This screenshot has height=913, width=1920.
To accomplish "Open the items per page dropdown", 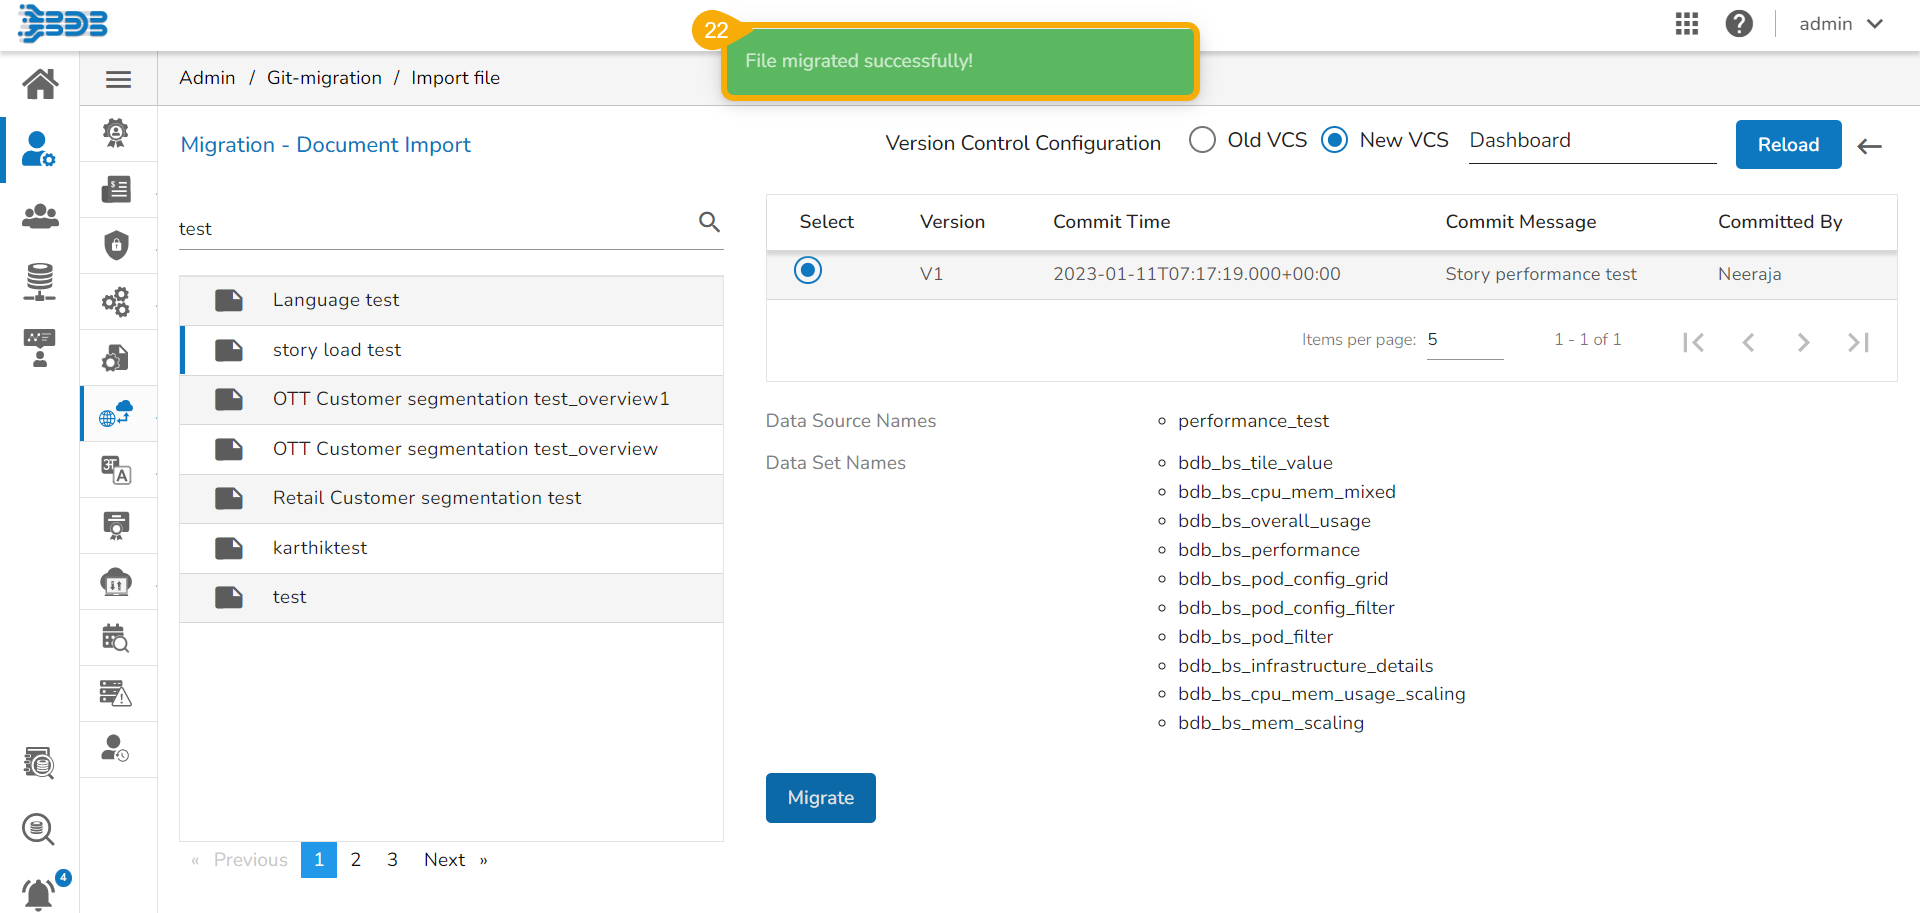I will [1464, 340].
